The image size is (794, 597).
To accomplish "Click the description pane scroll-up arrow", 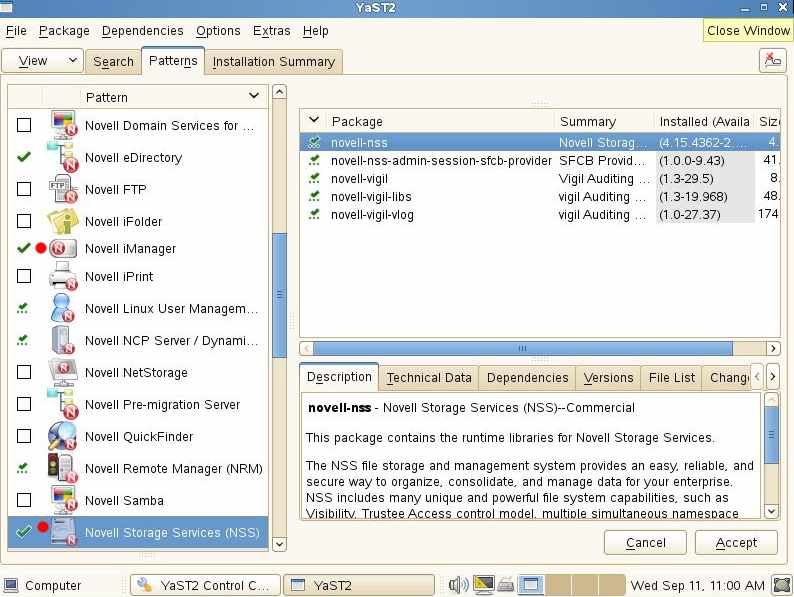I will [x=771, y=400].
